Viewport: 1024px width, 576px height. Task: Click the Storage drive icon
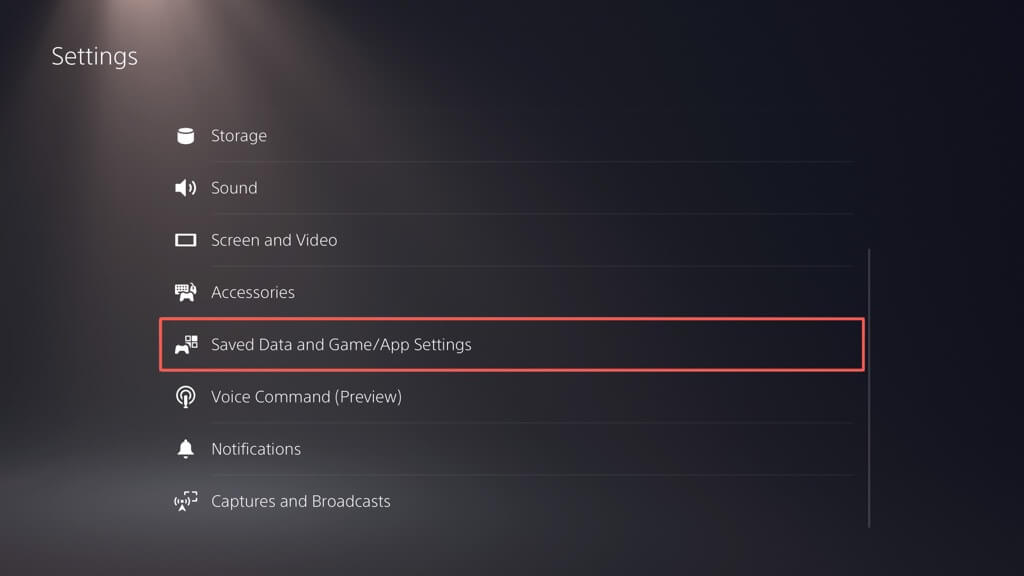pos(185,136)
